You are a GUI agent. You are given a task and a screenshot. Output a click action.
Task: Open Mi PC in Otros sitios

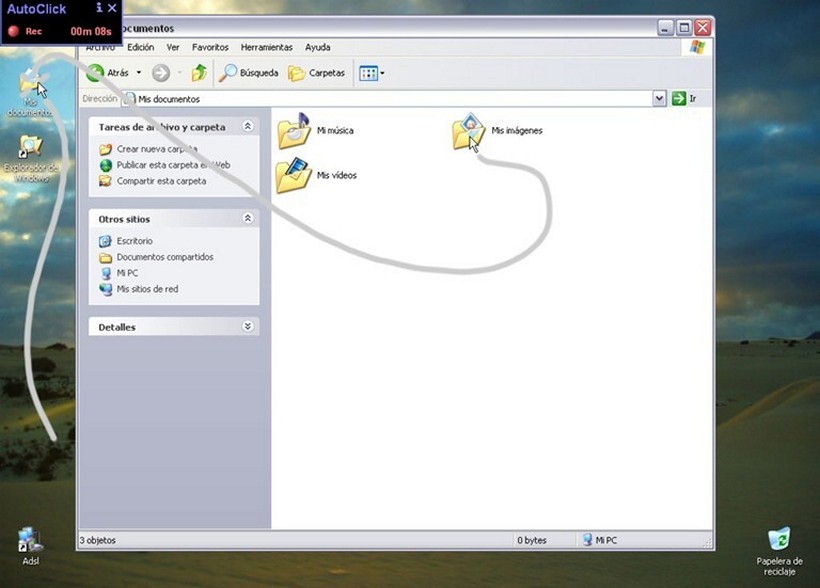(x=127, y=273)
